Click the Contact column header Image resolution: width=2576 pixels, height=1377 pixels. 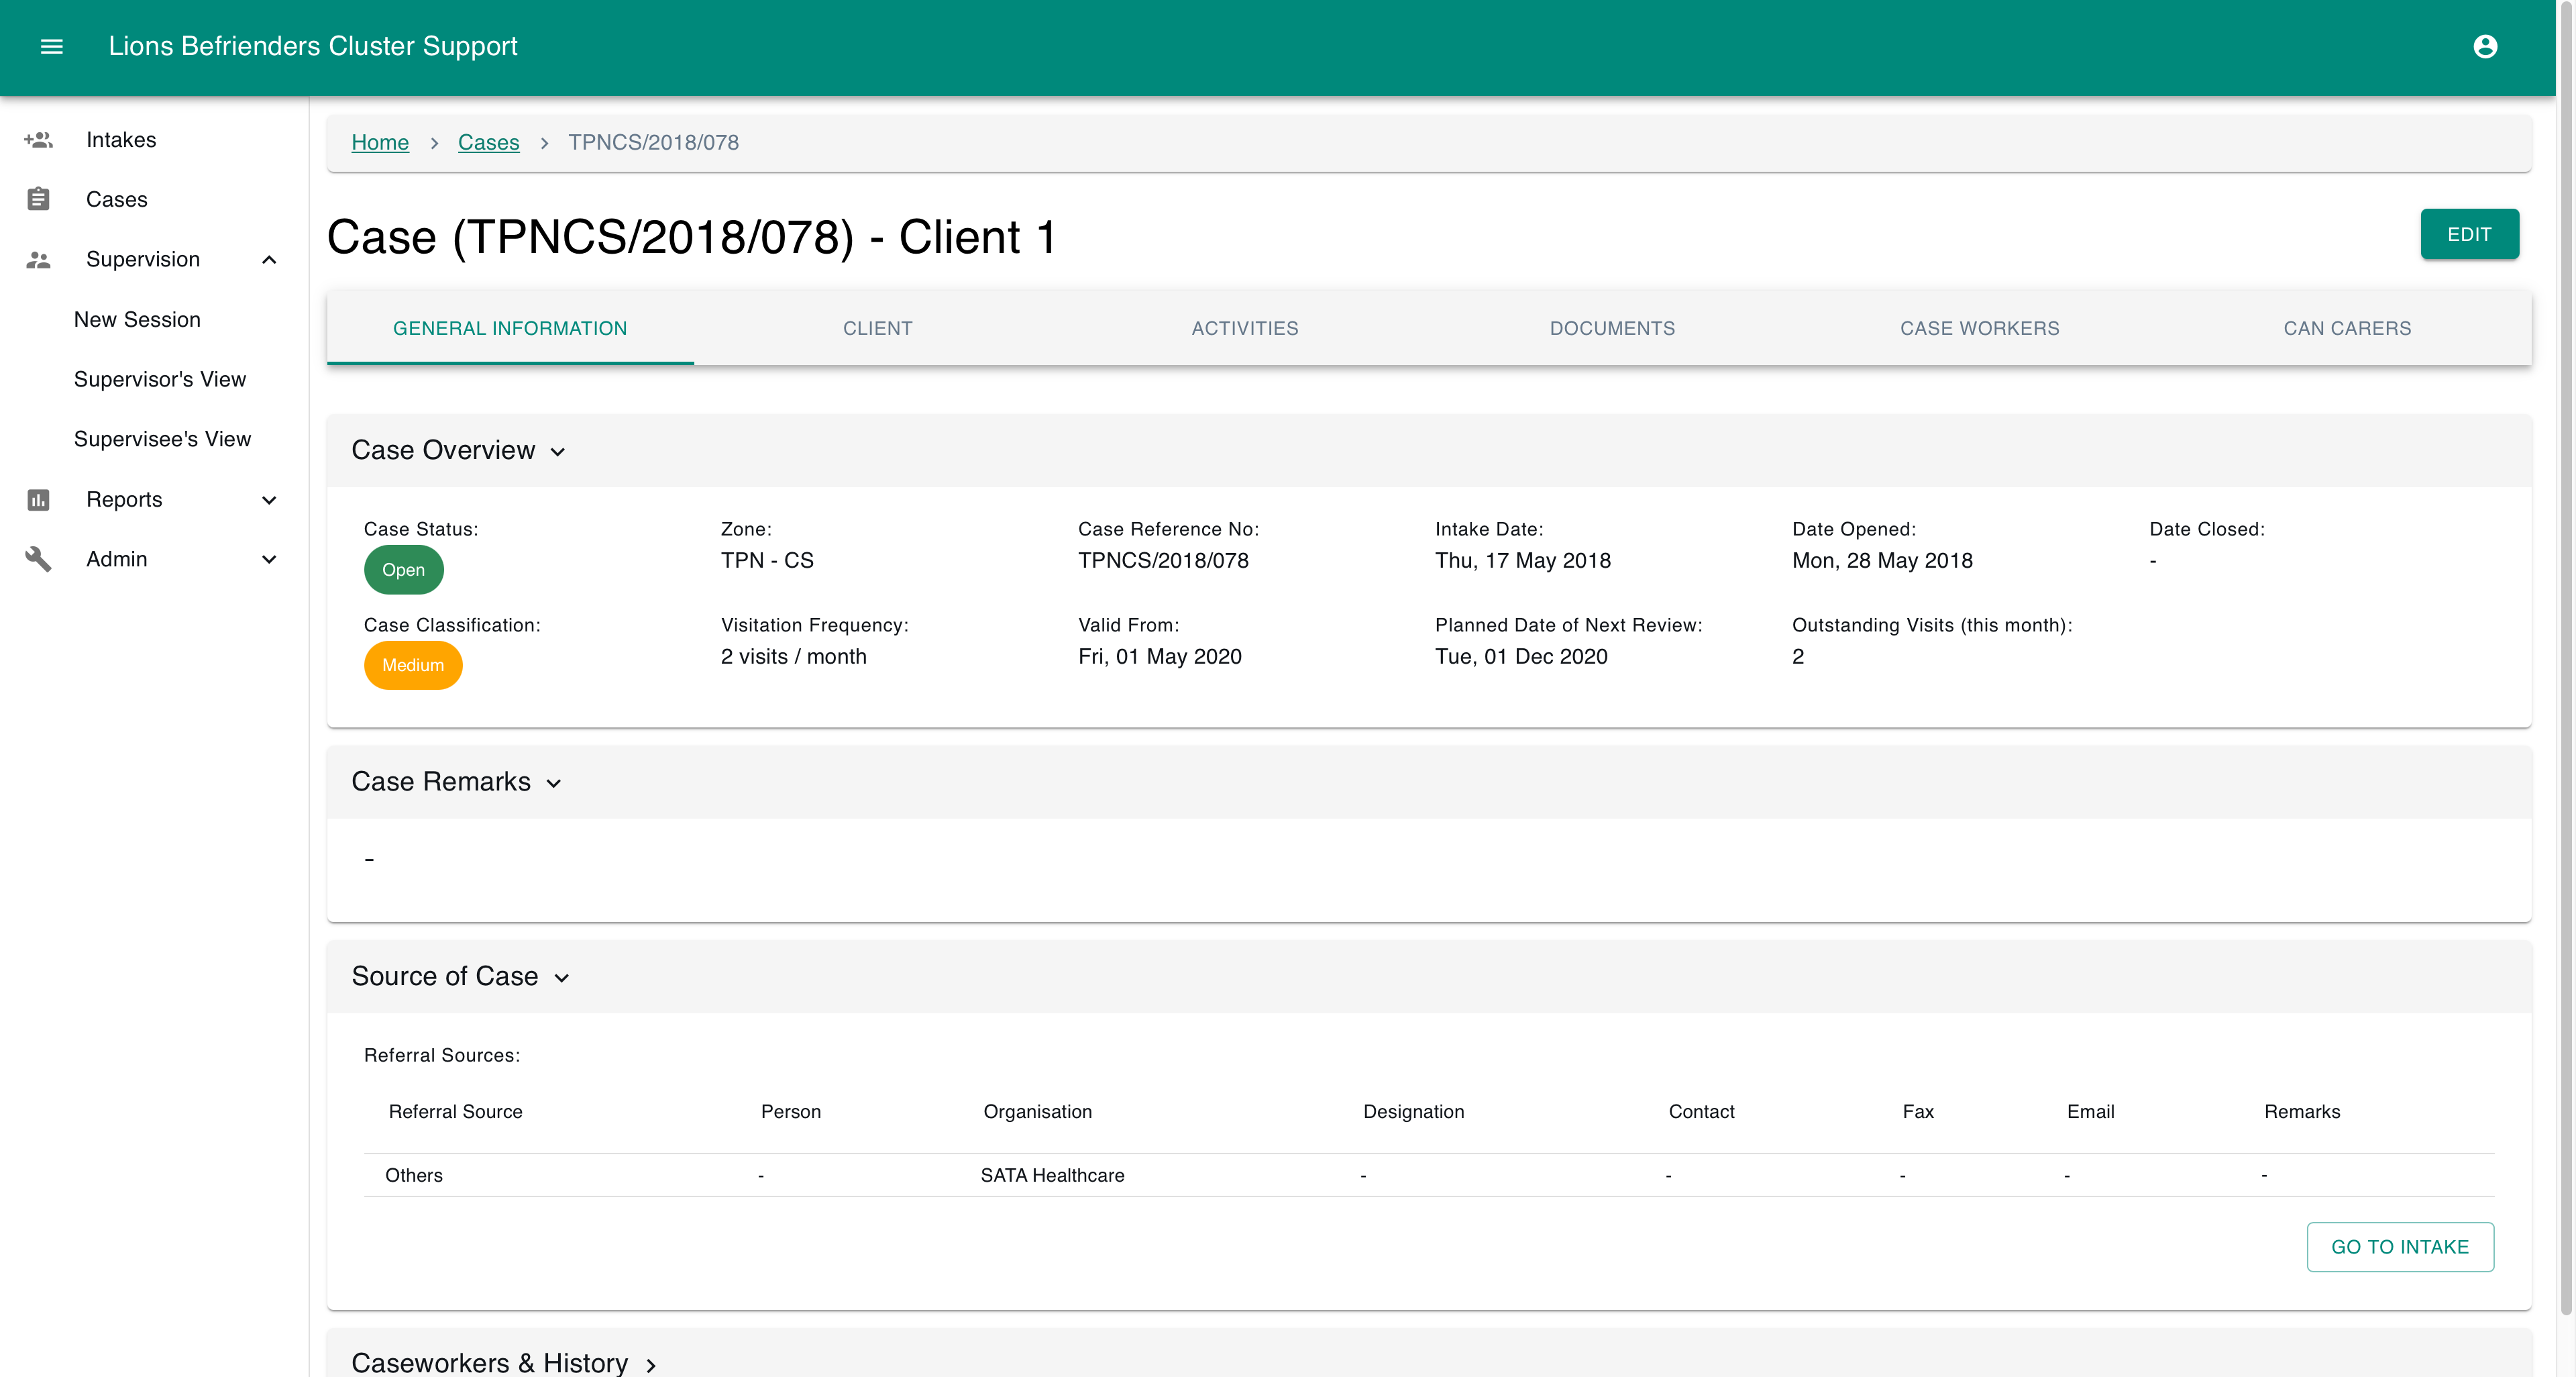1701,1111
